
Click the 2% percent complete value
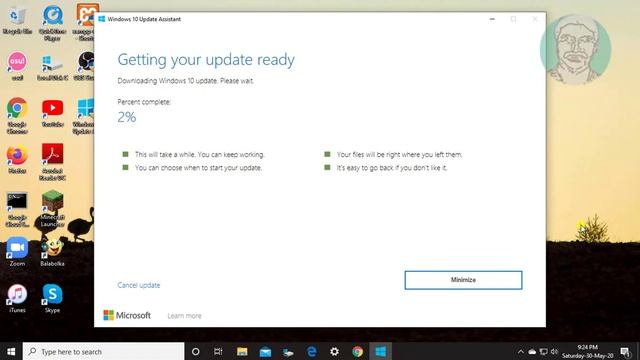(x=127, y=117)
